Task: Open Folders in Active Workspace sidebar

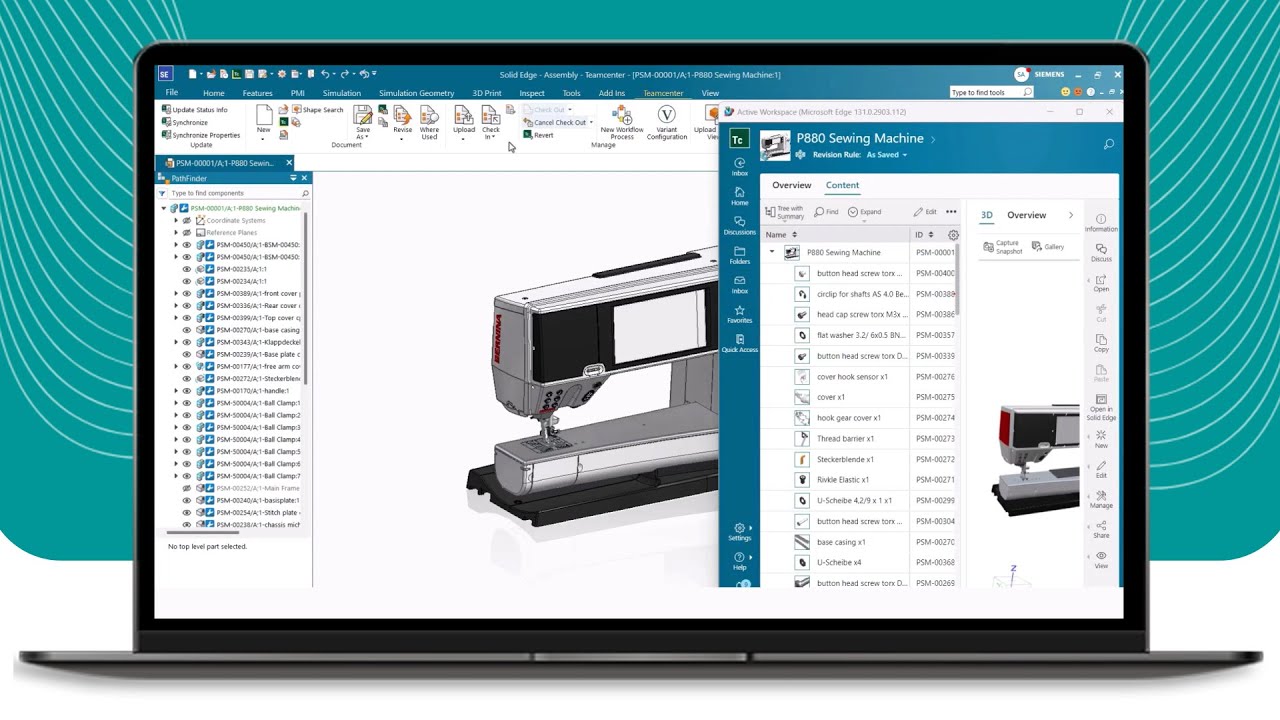Action: pos(739,255)
